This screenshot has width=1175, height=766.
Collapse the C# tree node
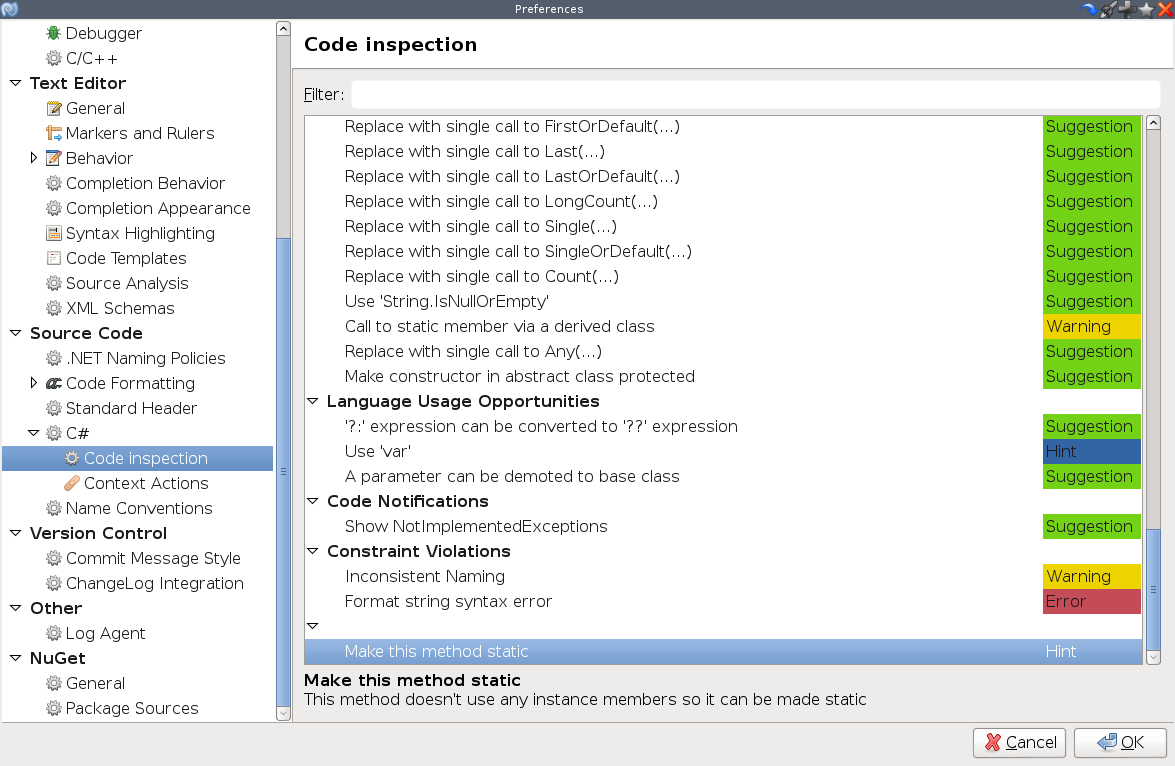coord(34,433)
